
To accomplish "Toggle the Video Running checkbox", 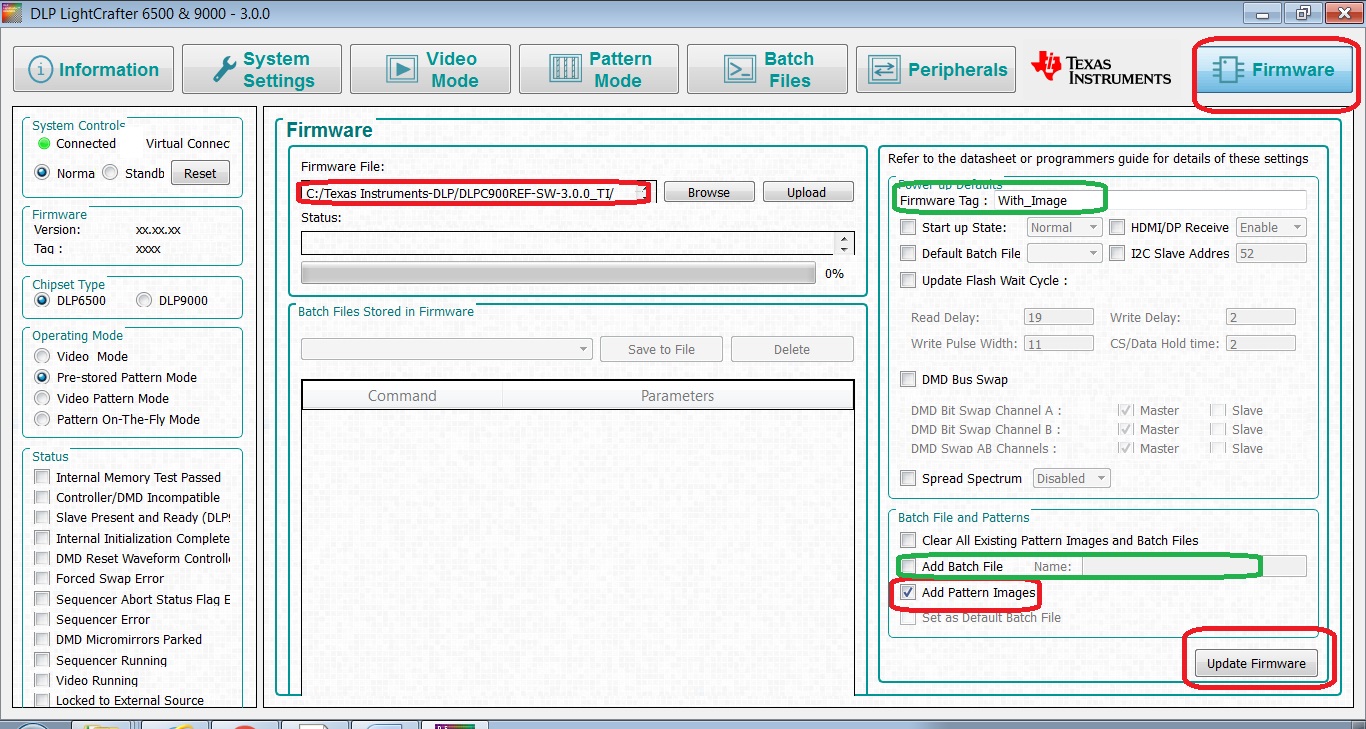I will coord(42,680).
